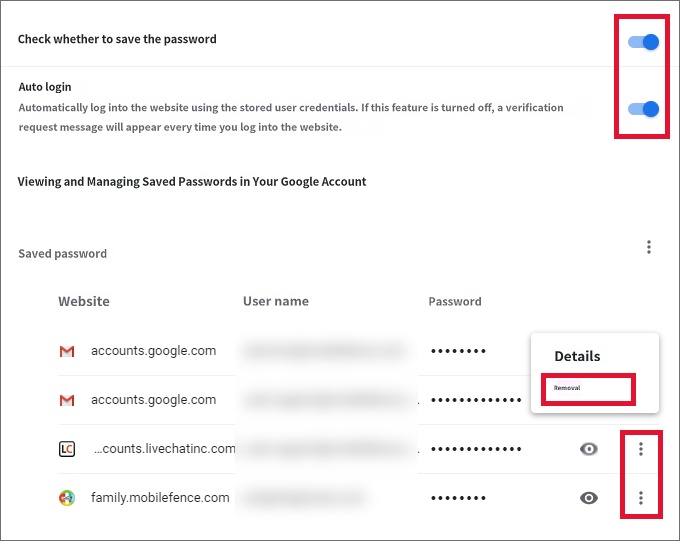Open first accounts.google.com website link
The height and width of the screenshot is (541, 680).
coord(154,351)
